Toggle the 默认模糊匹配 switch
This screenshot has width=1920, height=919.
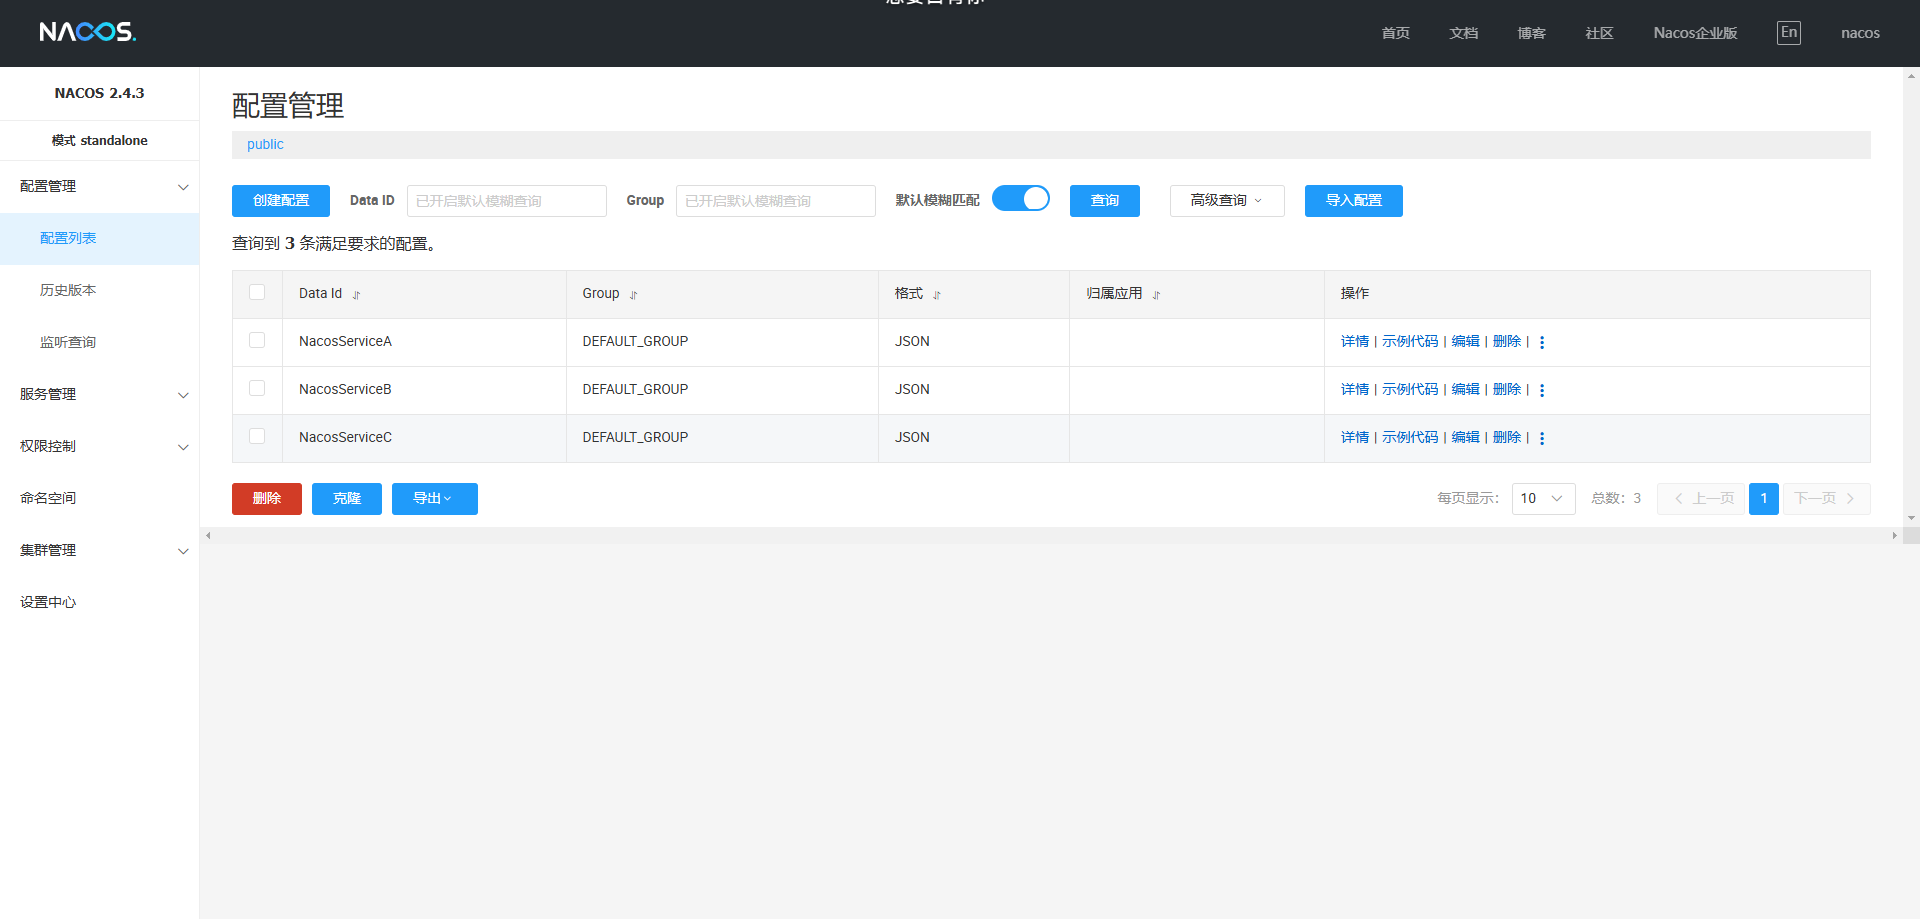[x=1021, y=199]
